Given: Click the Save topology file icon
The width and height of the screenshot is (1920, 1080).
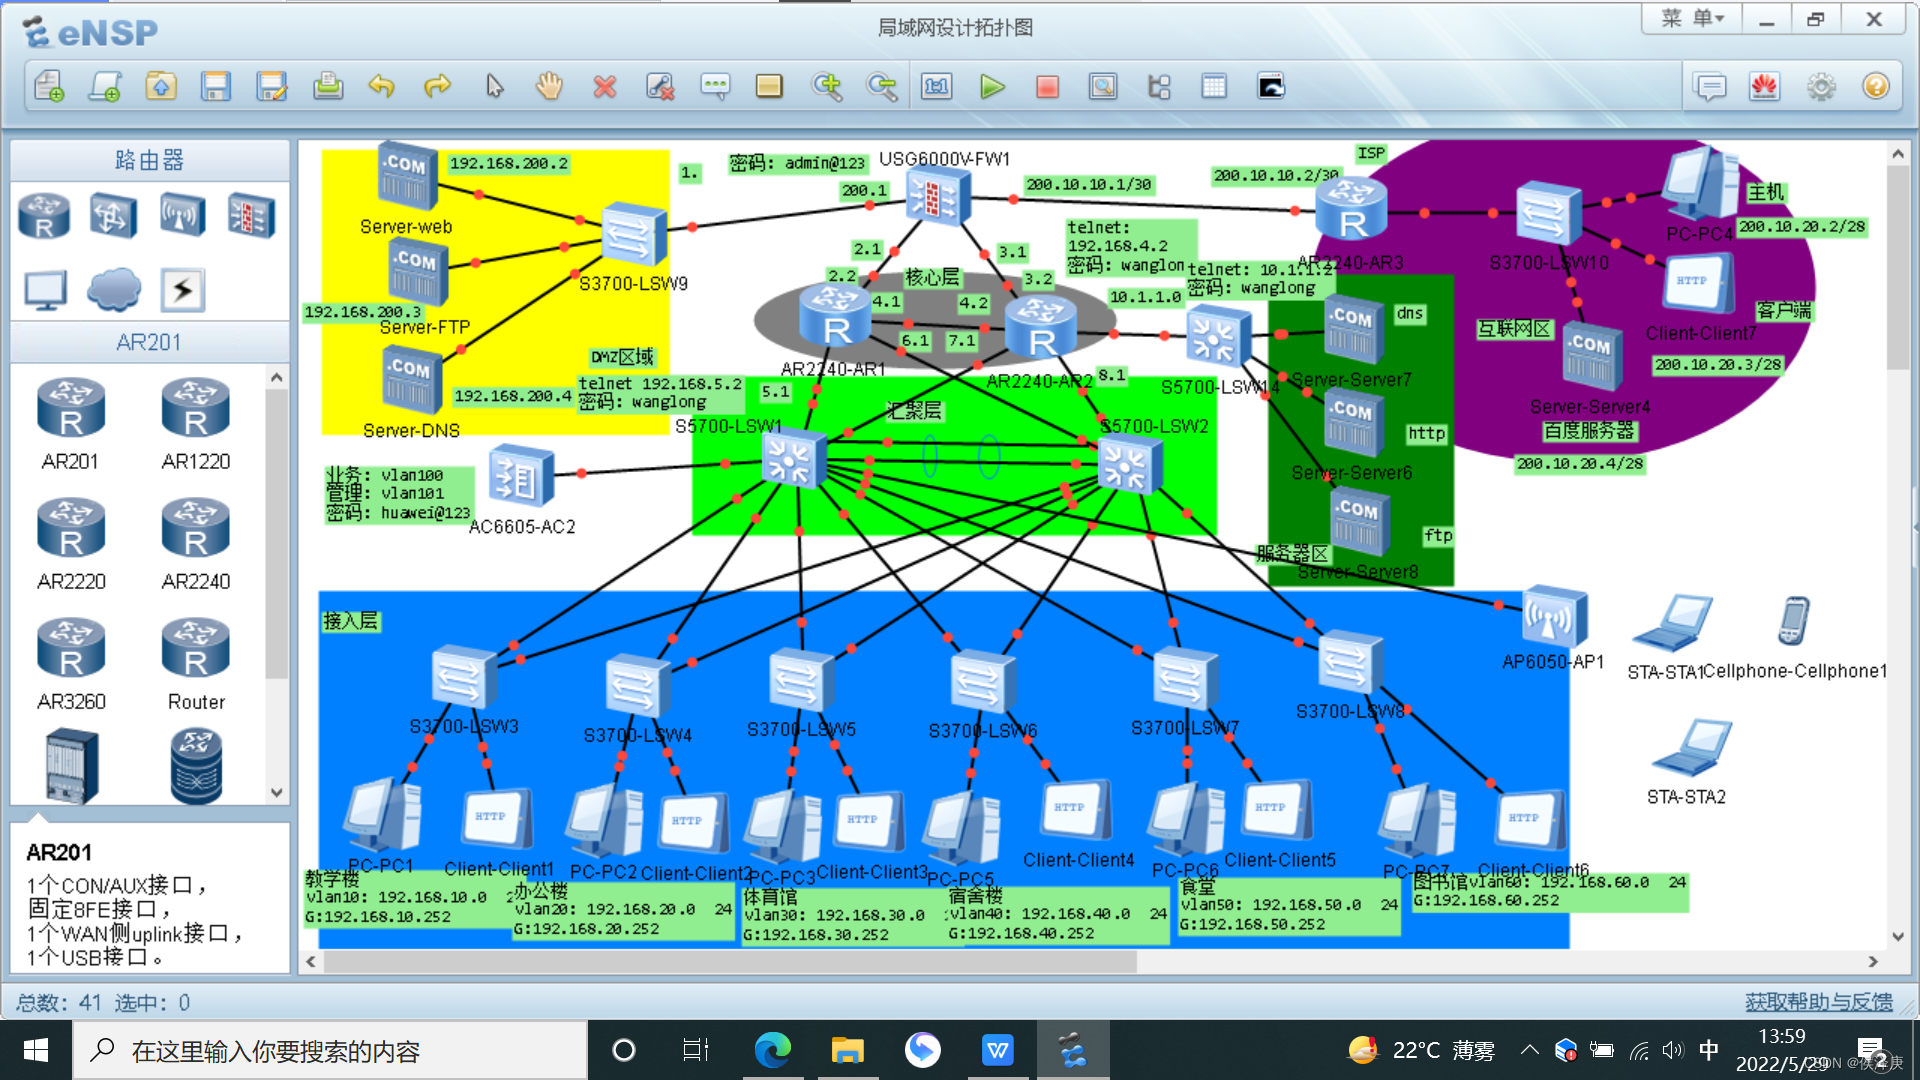Looking at the screenshot, I should coord(212,88).
